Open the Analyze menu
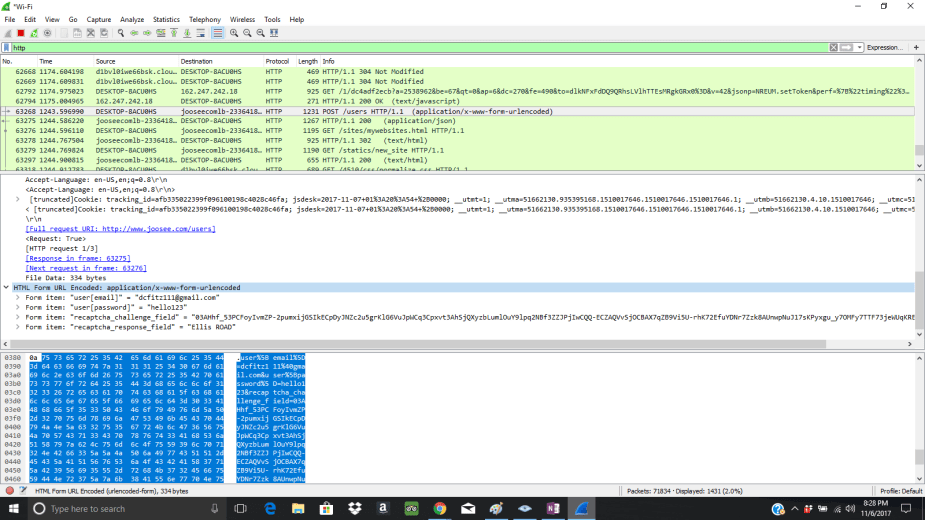This screenshot has width=925, height=520. coord(132,19)
